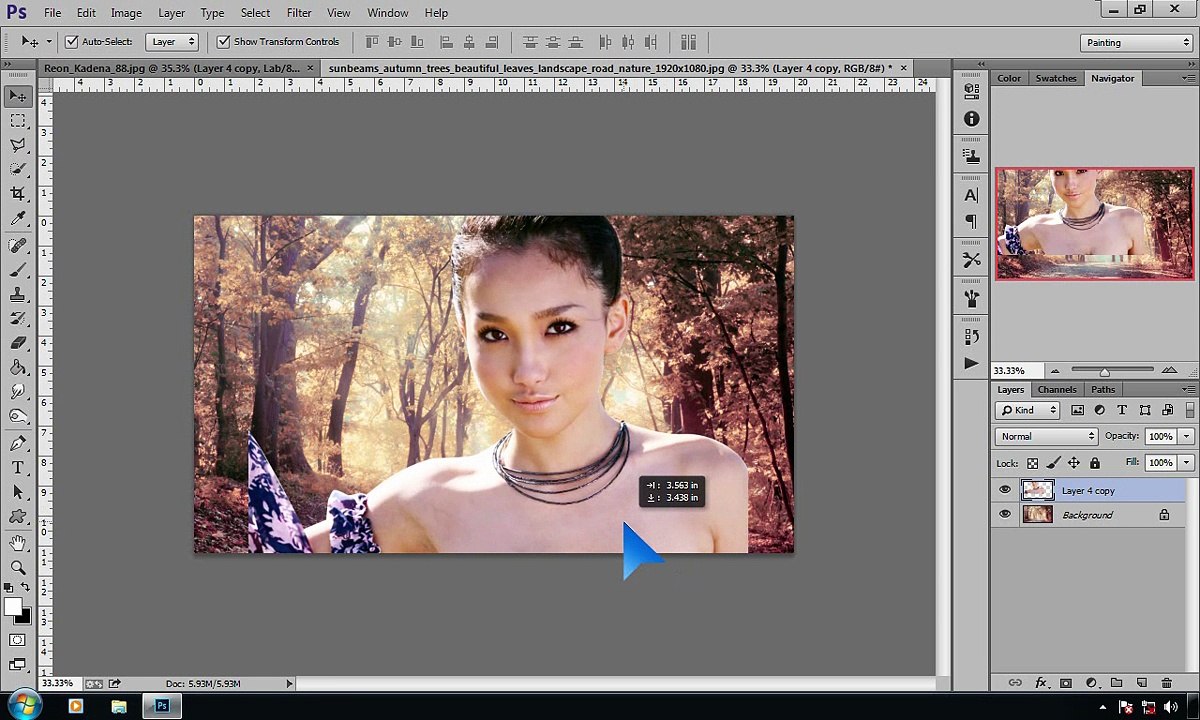Select the Rectangular Marquee tool
This screenshot has width=1200, height=720.
point(18,120)
